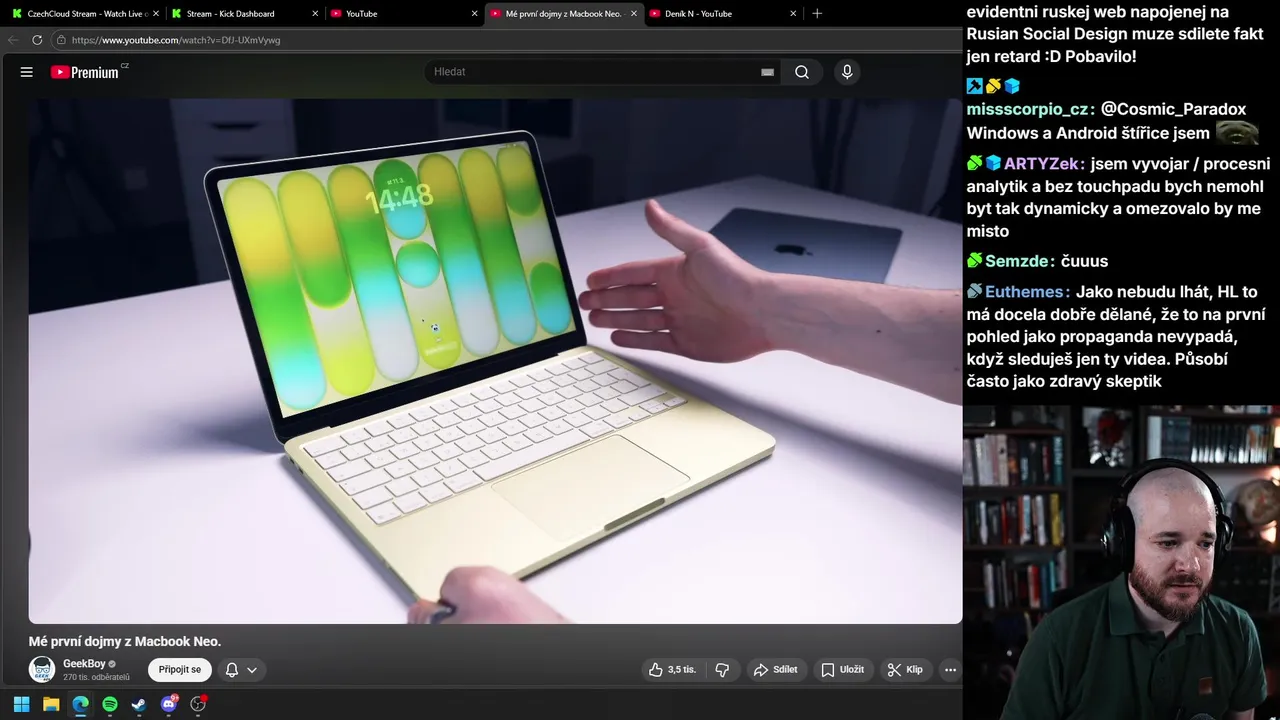Open more actions three-dot menu

click(950, 670)
